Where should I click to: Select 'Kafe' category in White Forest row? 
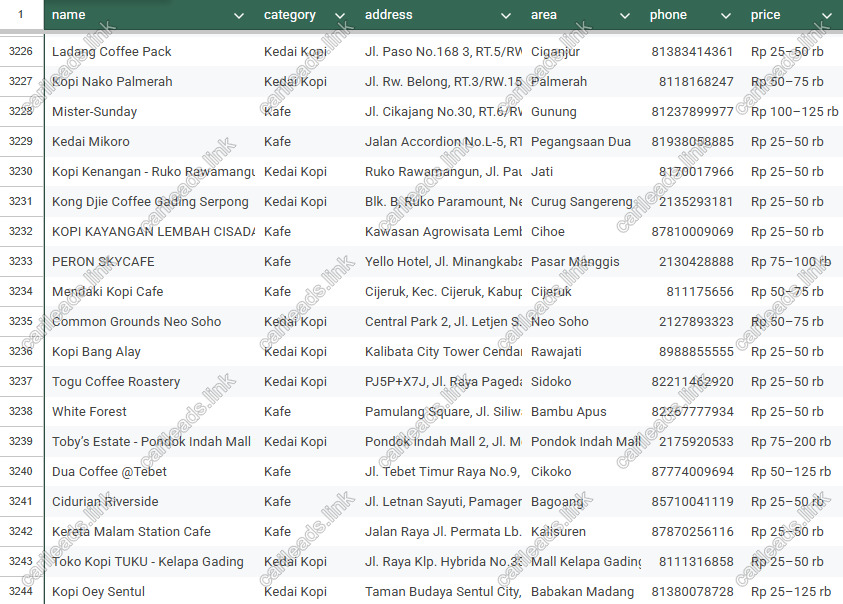point(307,412)
